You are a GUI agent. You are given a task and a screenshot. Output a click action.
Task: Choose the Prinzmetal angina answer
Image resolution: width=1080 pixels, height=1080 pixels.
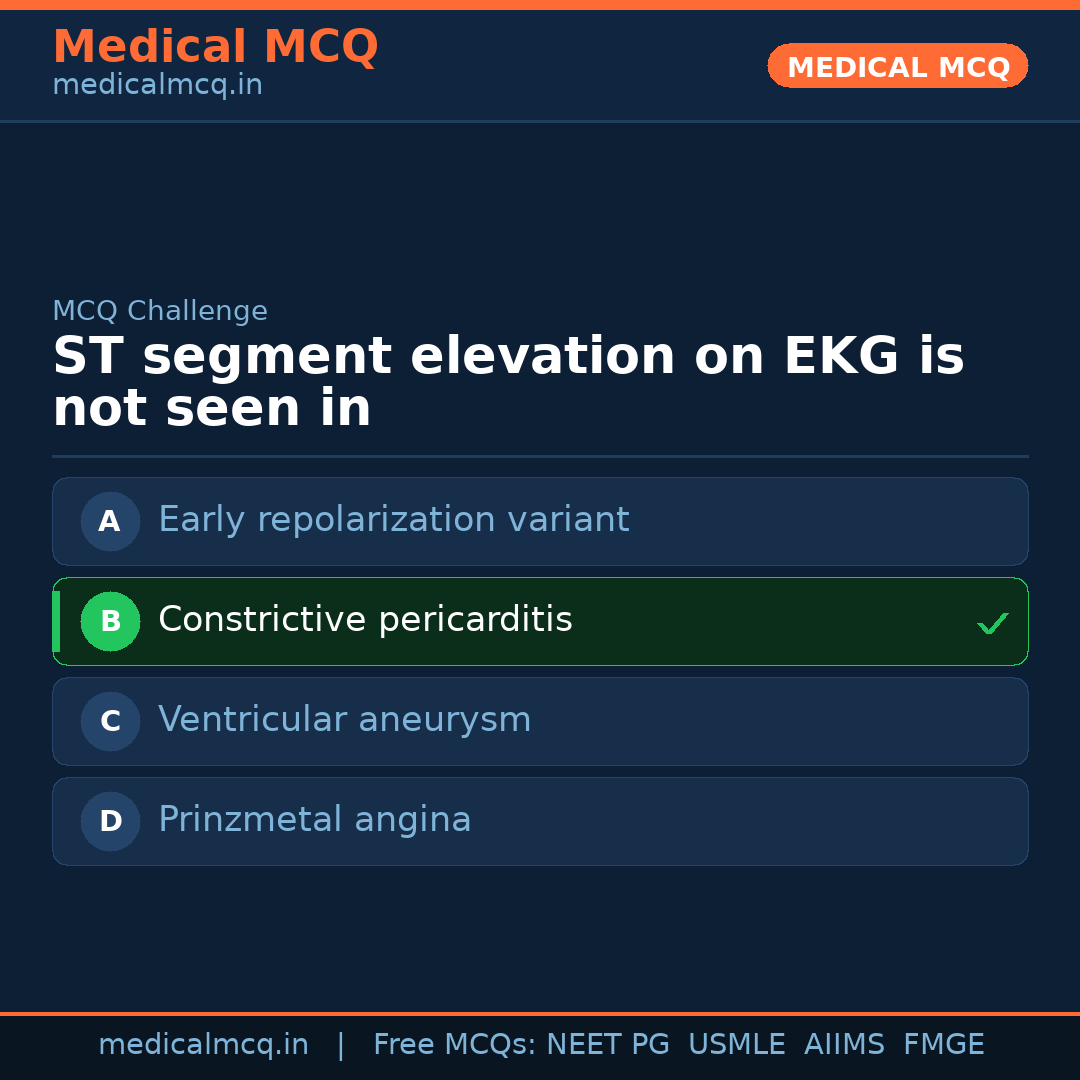314,820
